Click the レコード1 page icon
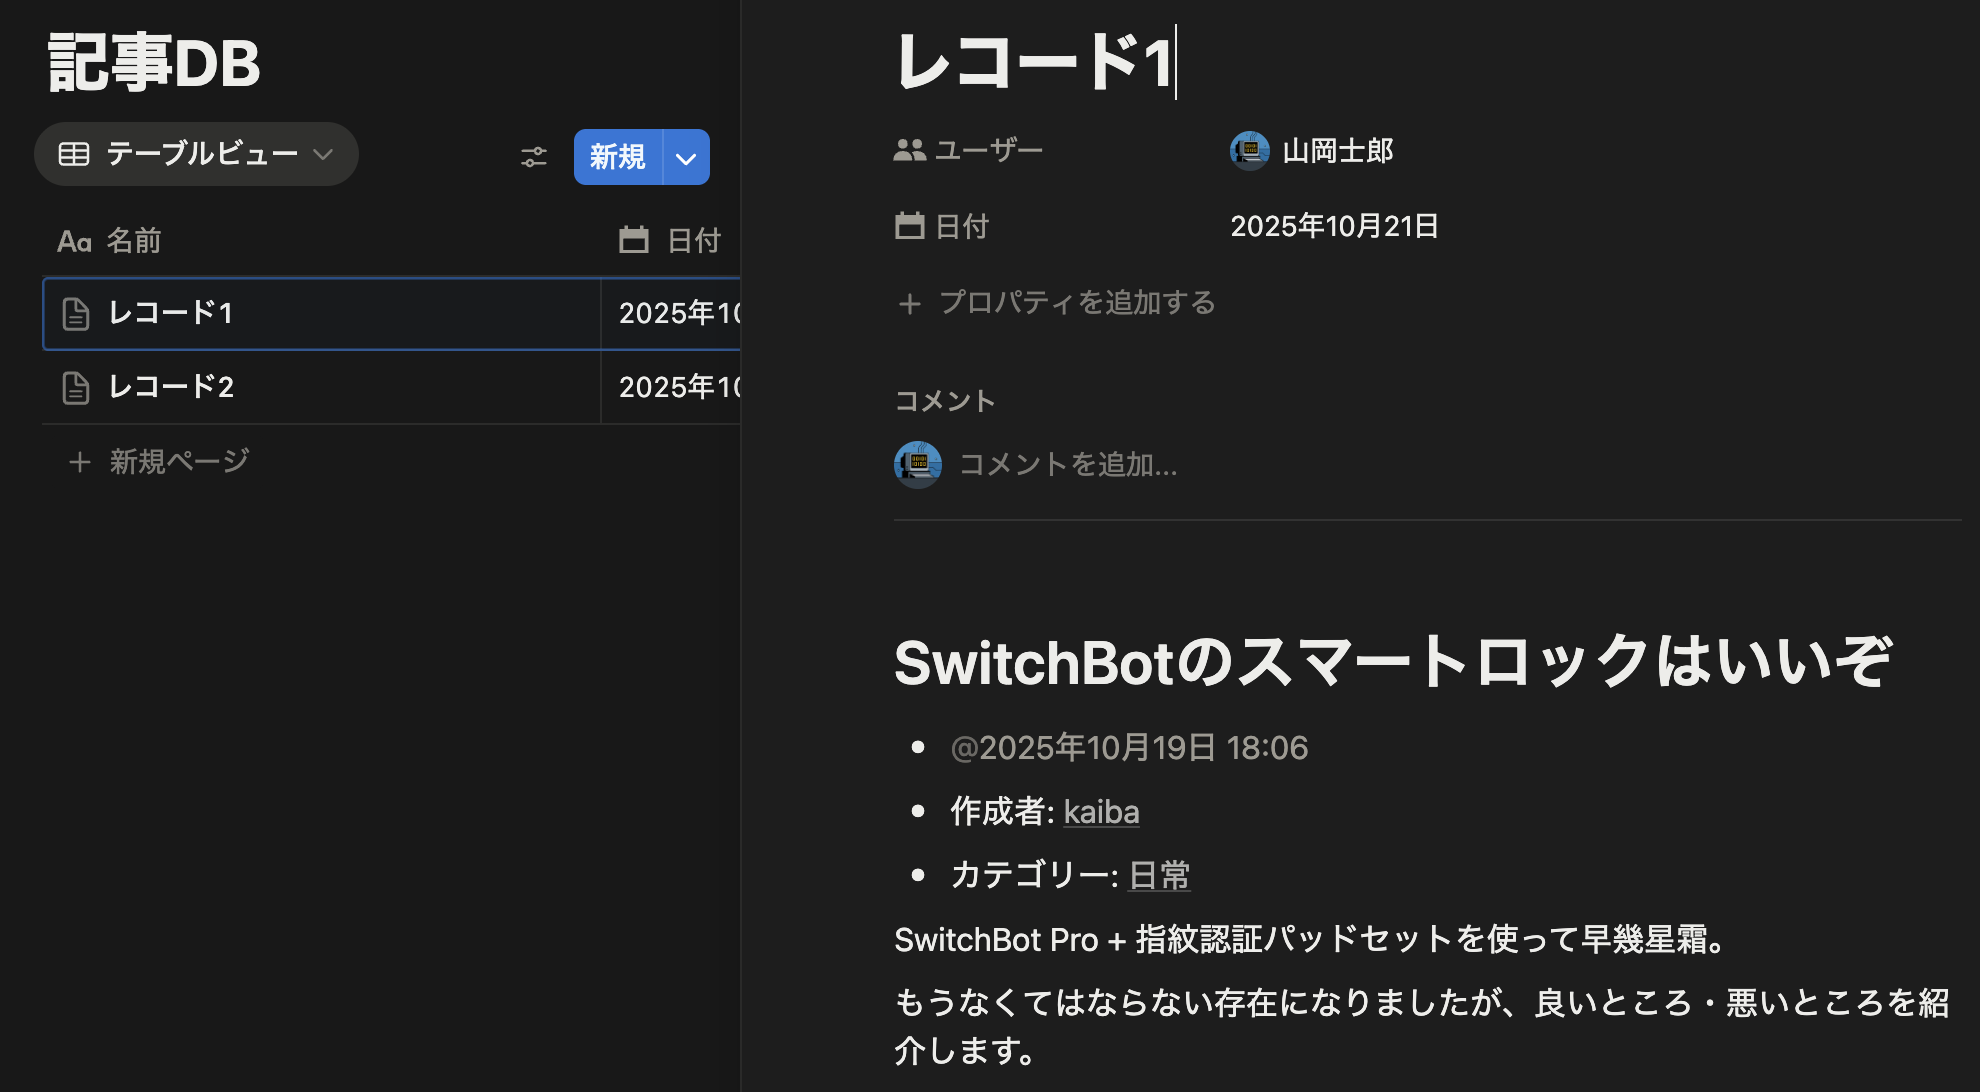The height and width of the screenshot is (1092, 1980). coord(76,314)
